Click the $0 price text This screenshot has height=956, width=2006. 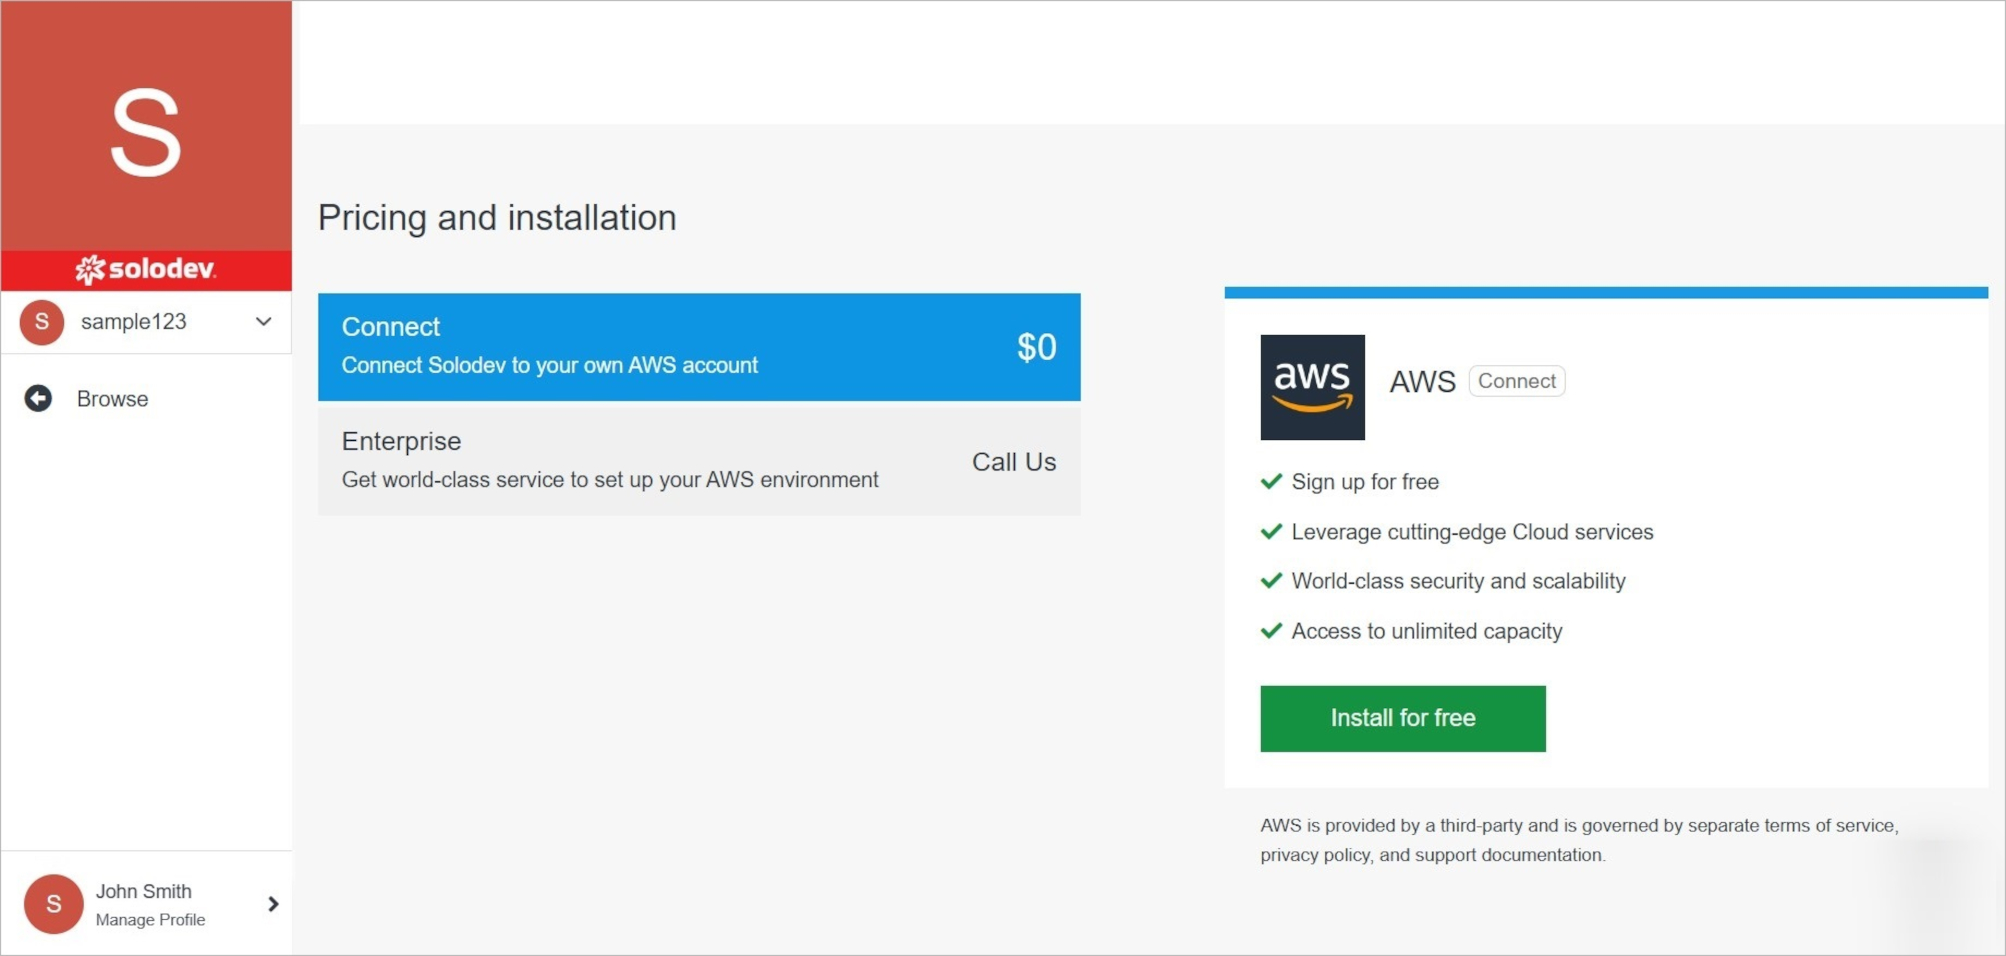click(x=1036, y=347)
